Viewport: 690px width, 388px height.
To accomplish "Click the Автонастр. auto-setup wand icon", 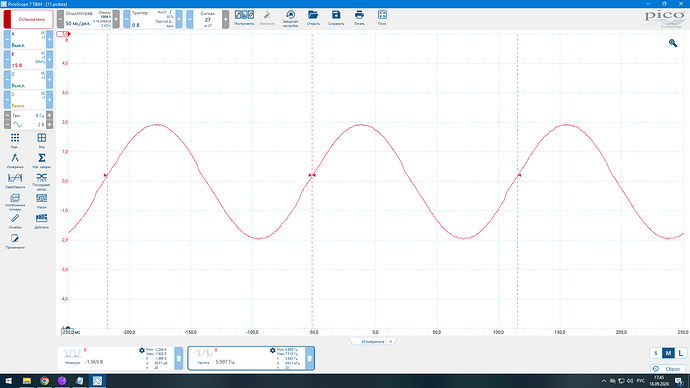I will [x=267, y=18].
